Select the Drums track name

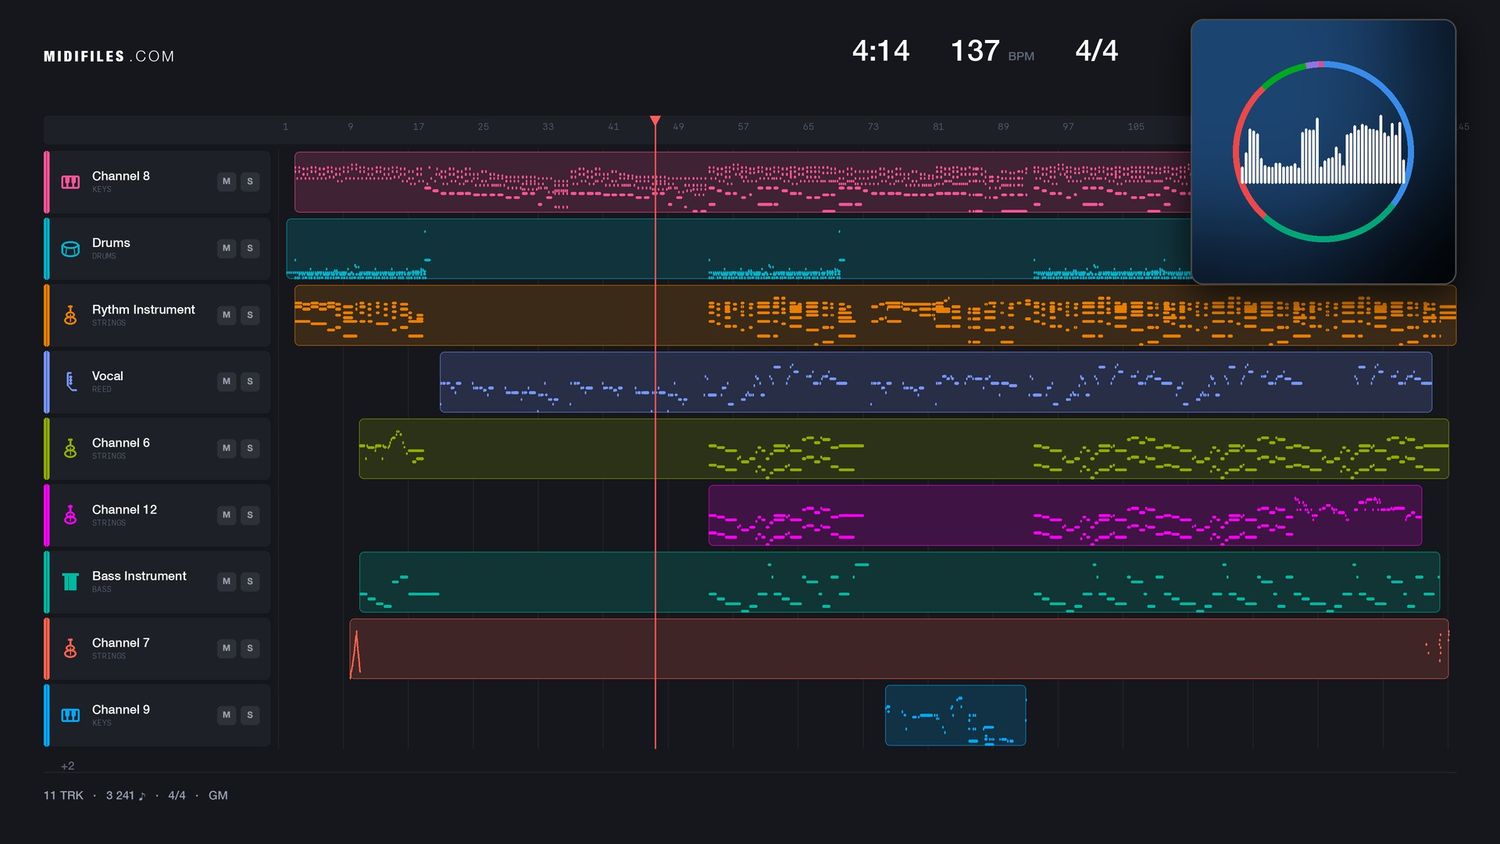pos(111,243)
